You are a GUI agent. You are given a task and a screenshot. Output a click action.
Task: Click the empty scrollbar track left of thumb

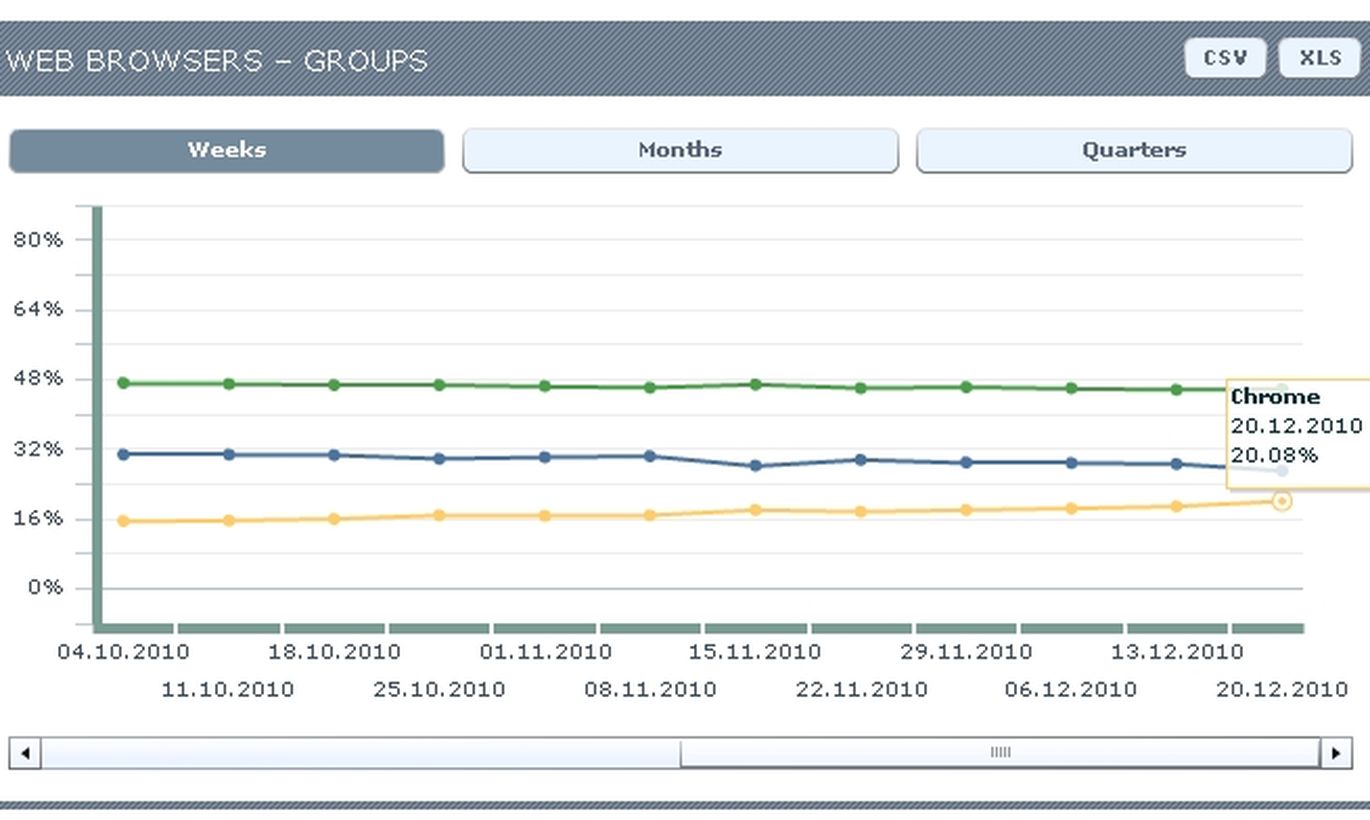click(360, 752)
